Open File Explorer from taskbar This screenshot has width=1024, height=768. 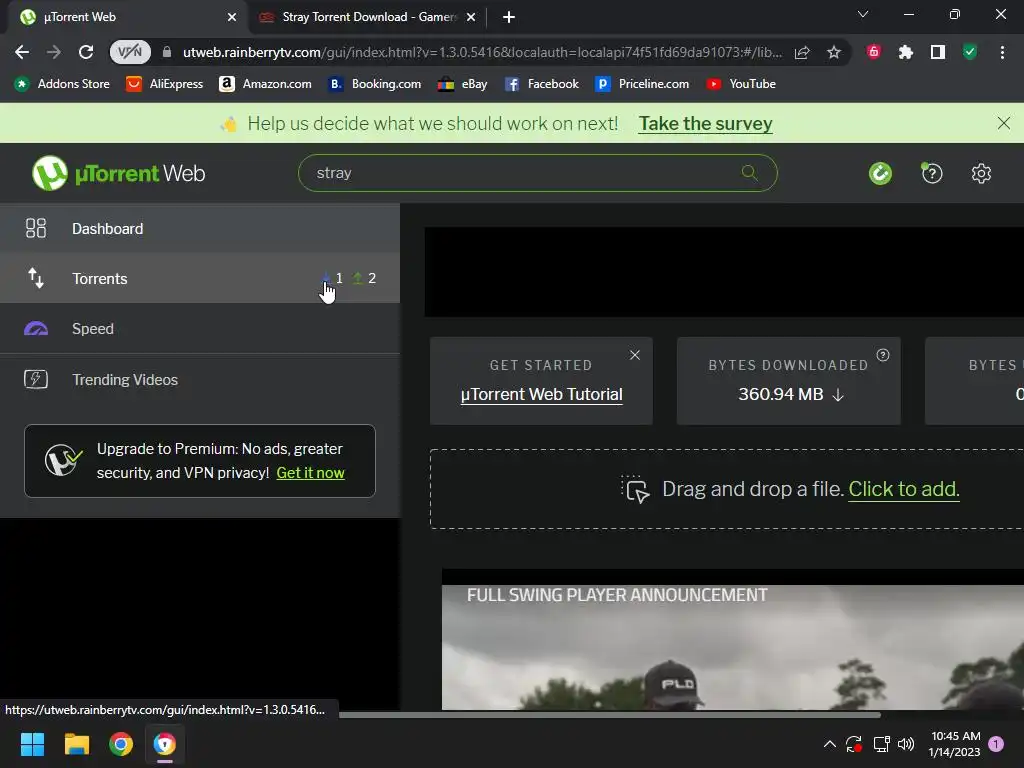click(76, 744)
